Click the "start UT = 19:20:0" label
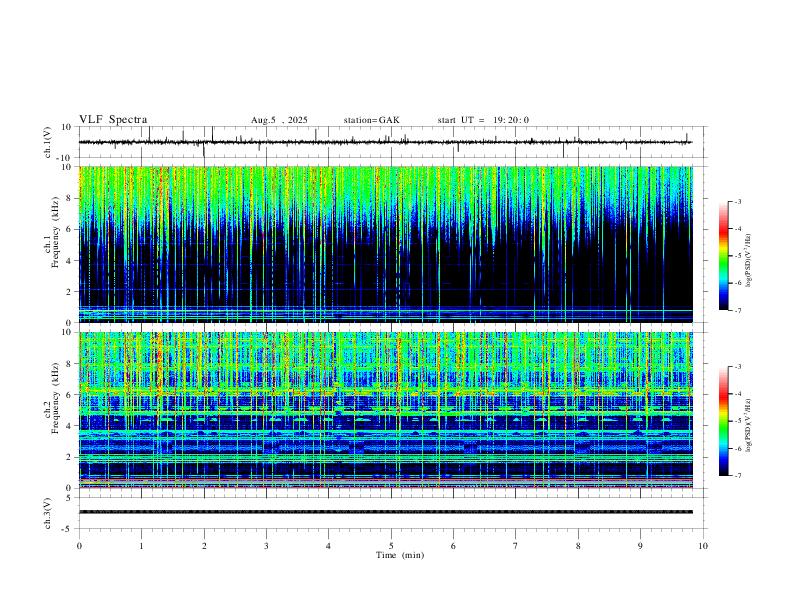 click(x=483, y=120)
